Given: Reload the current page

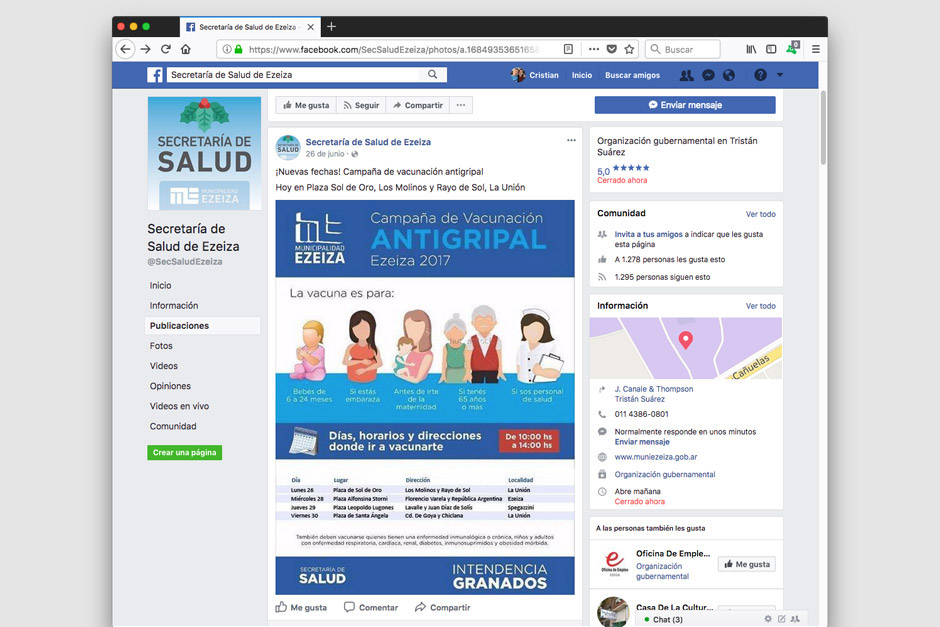Looking at the screenshot, I should point(166,49).
